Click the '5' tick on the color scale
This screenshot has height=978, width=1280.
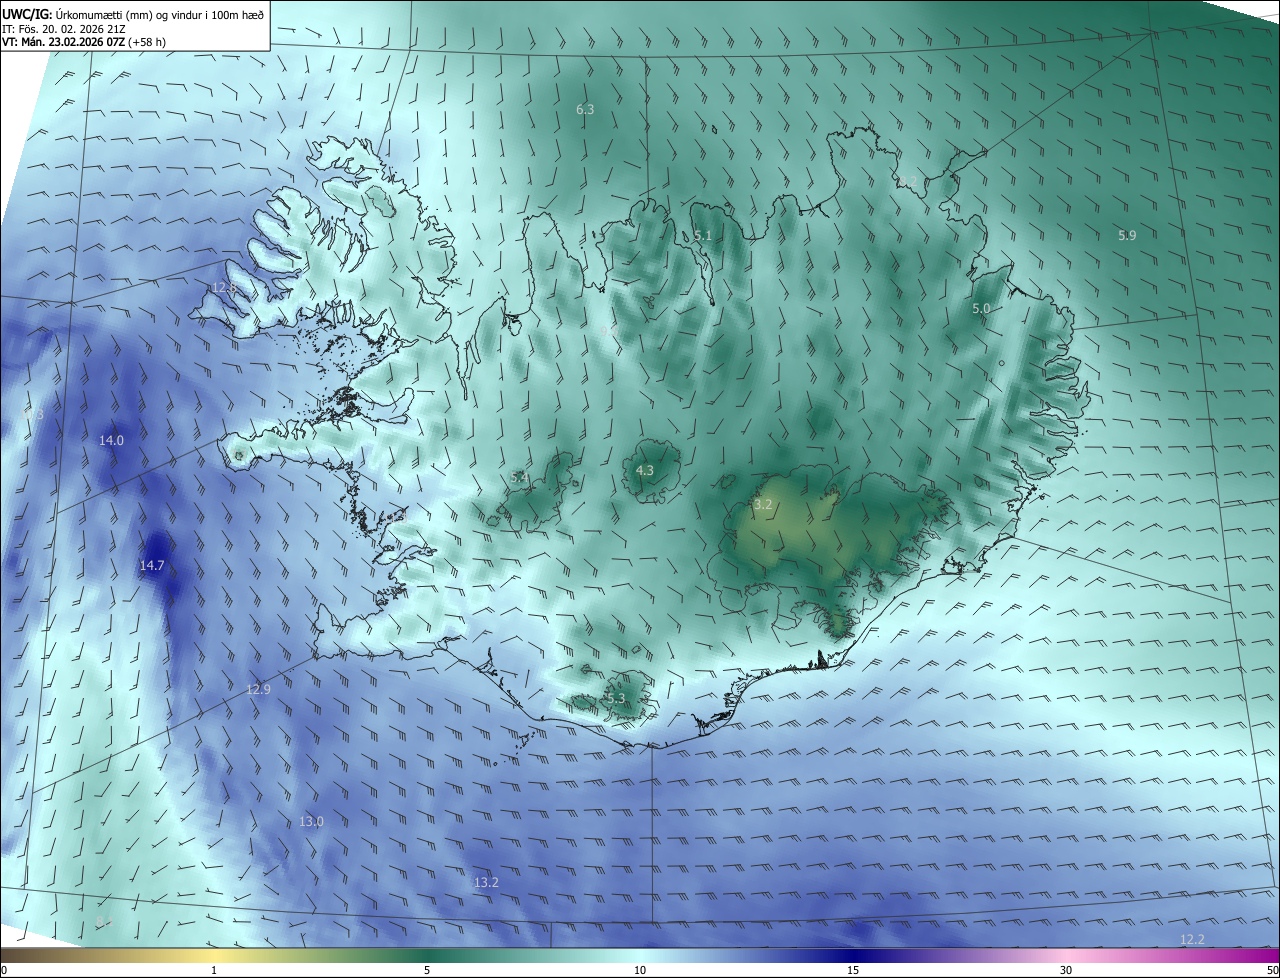[x=427, y=970]
